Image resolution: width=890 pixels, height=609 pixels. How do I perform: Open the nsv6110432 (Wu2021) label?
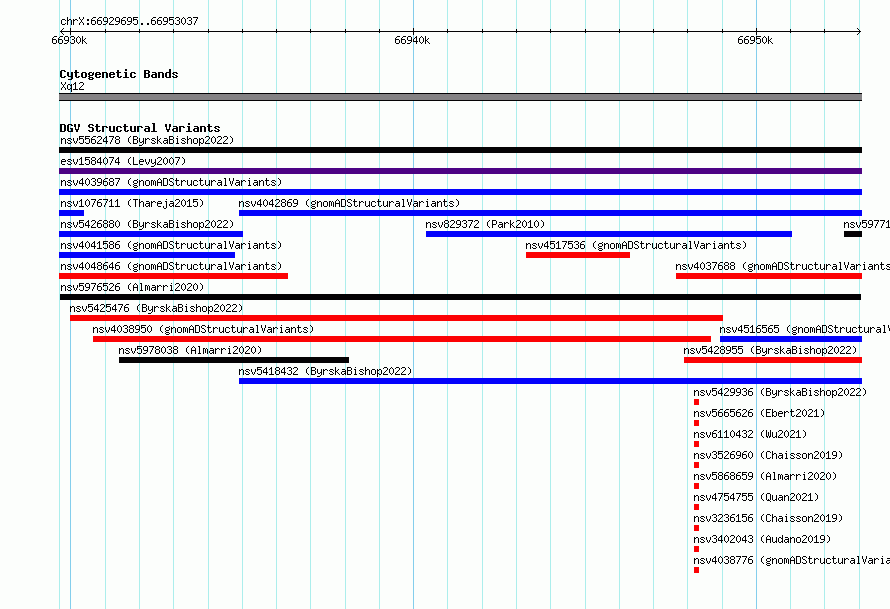[750, 434]
